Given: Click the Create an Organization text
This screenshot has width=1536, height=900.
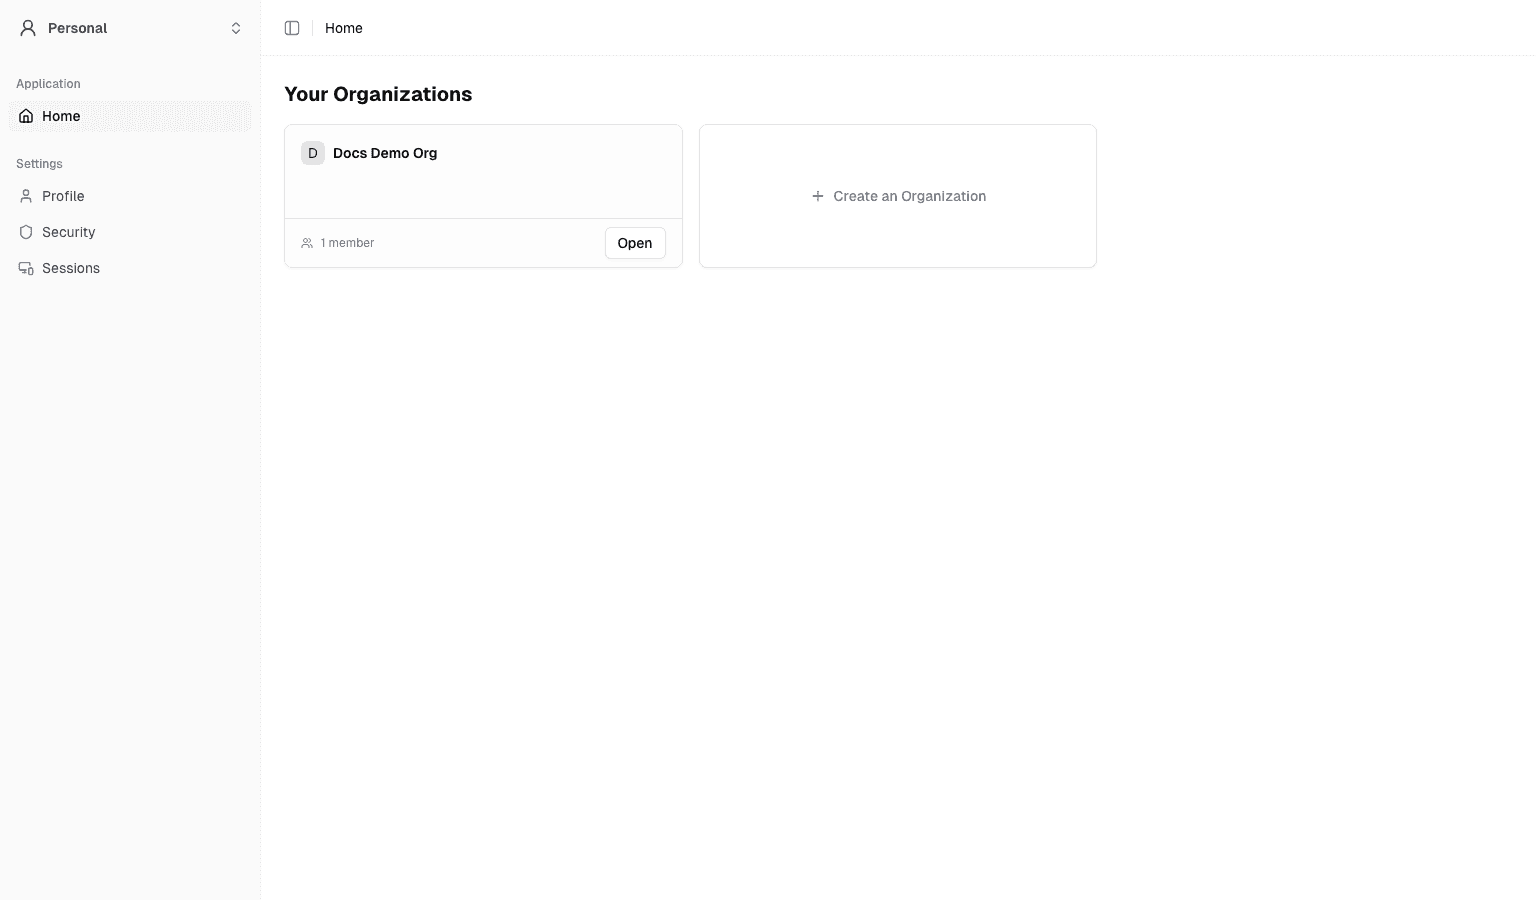Looking at the screenshot, I should point(910,196).
